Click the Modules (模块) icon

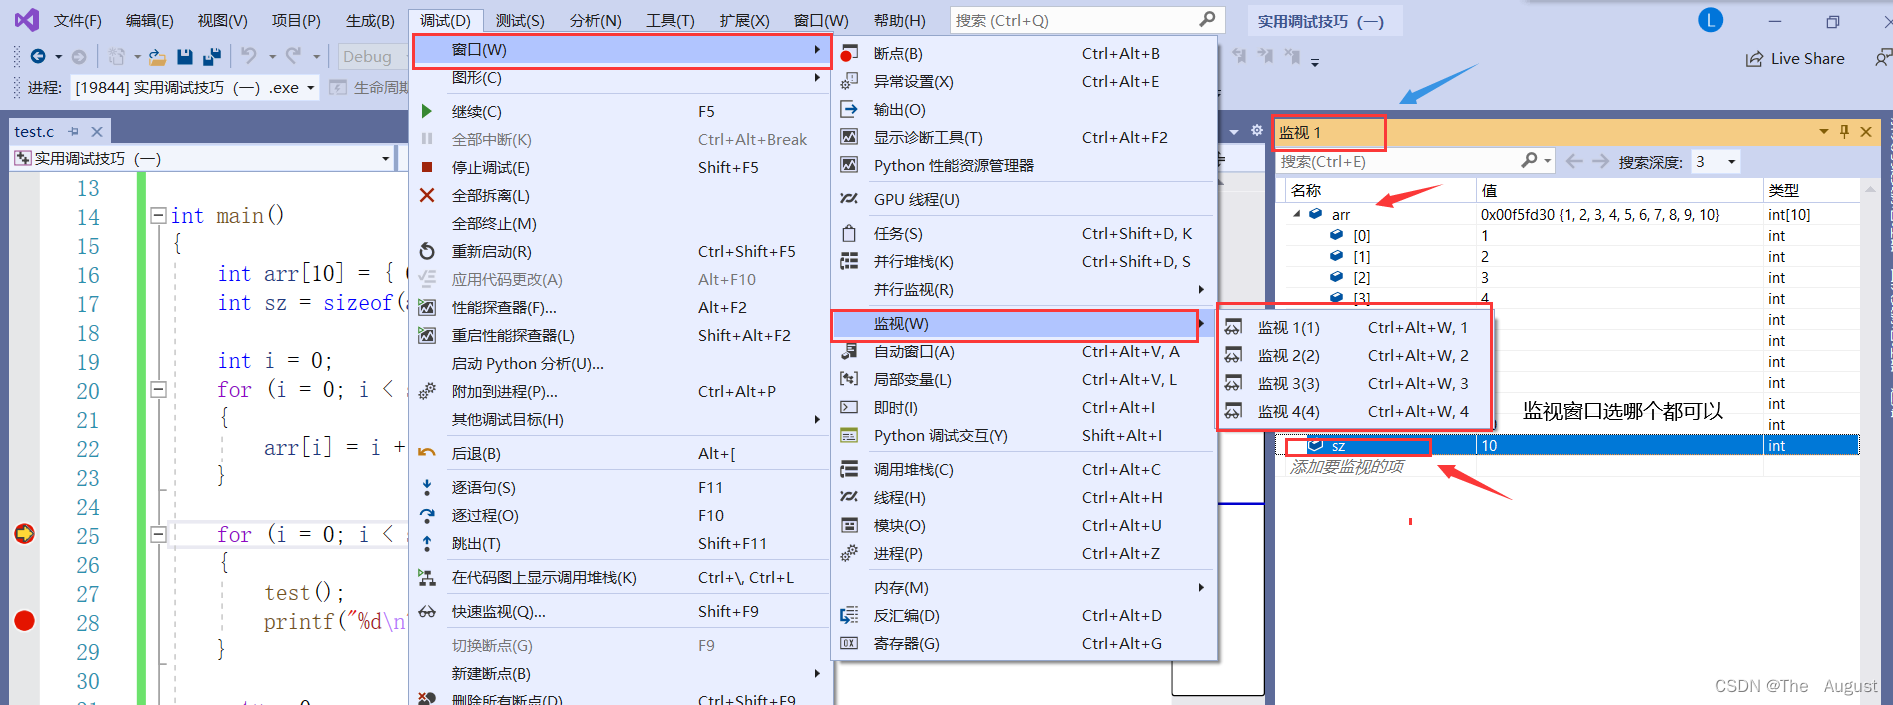tap(848, 525)
